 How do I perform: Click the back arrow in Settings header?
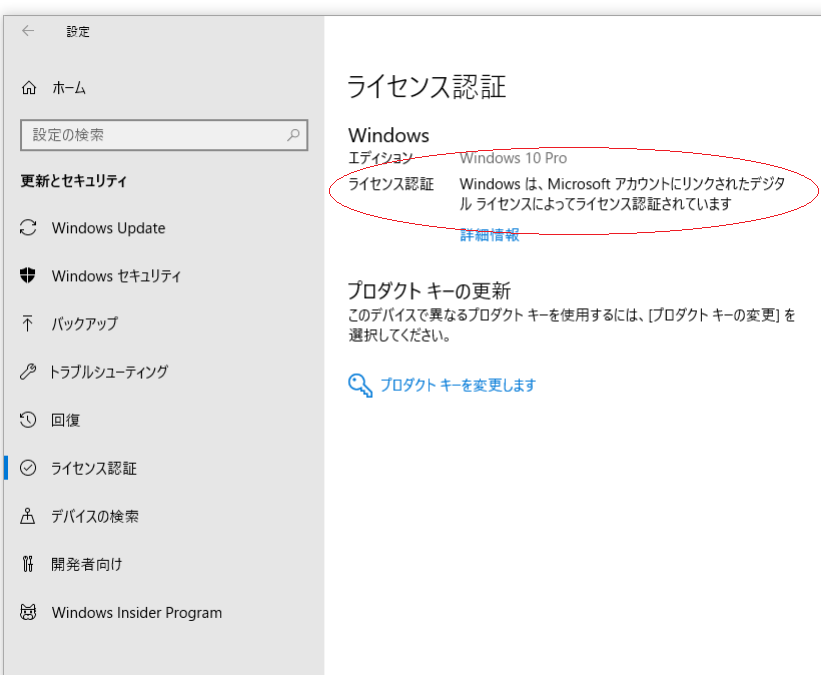[28, 31]
